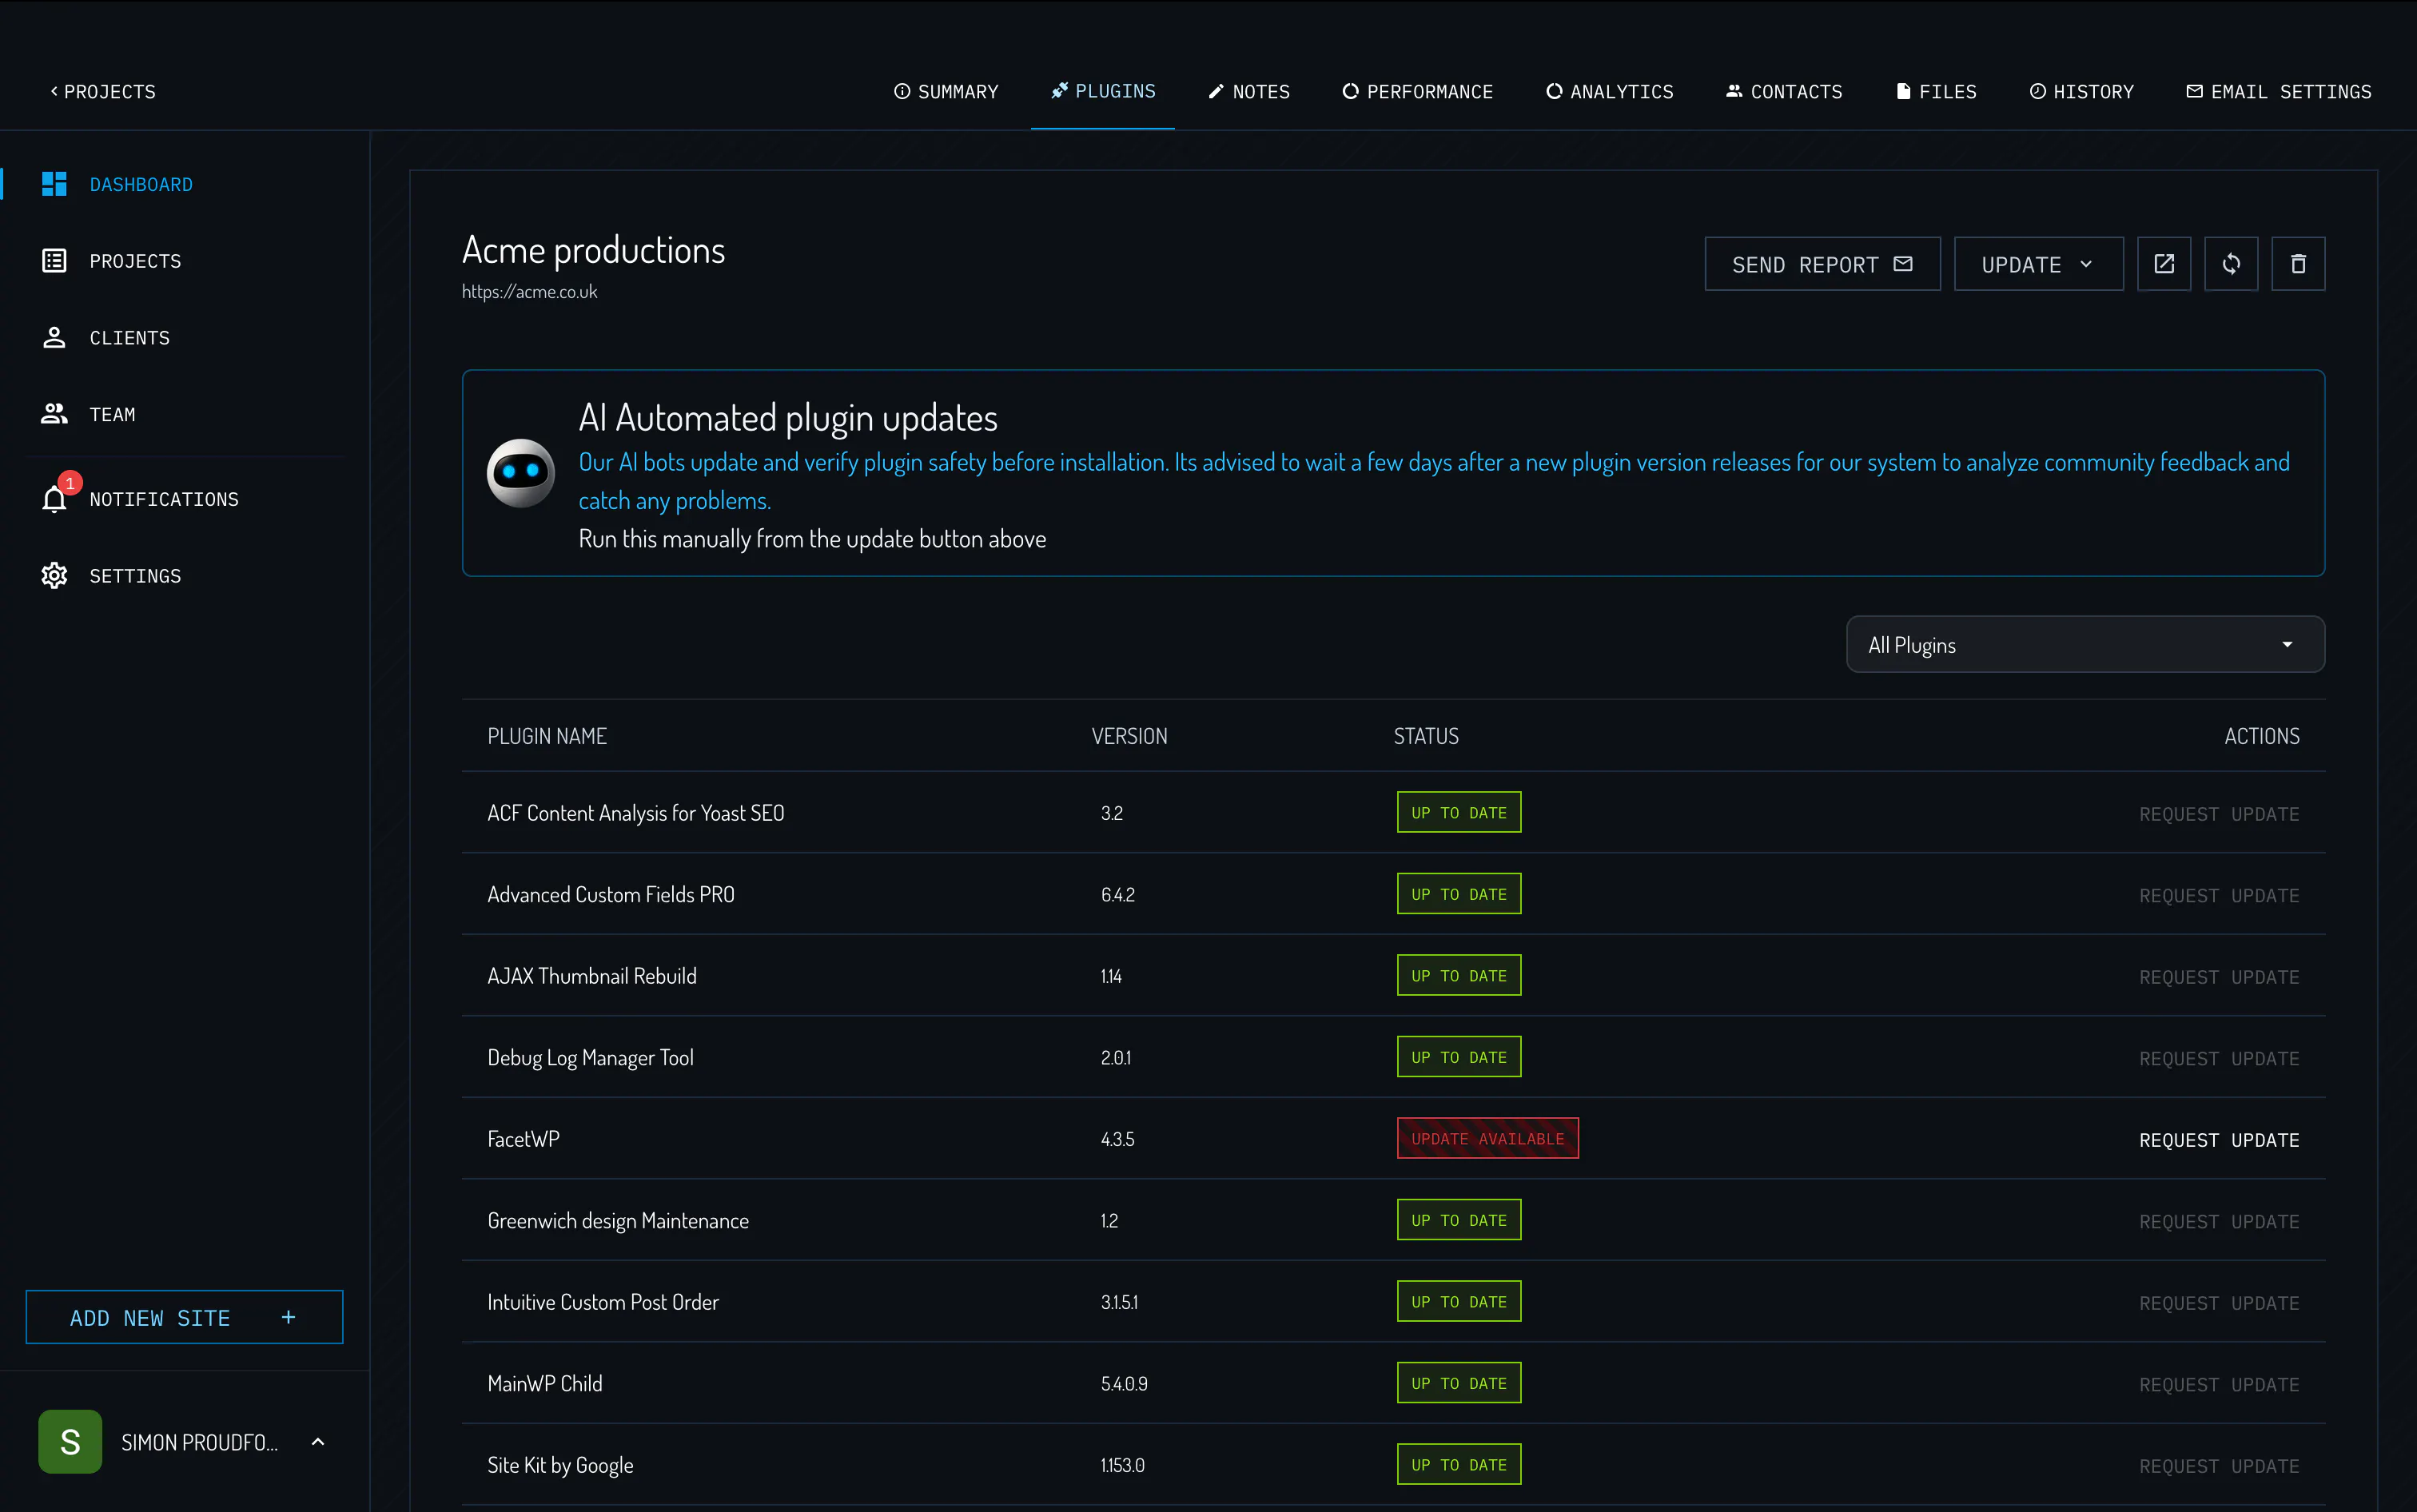Screen dimensions: 2417x1512
Task: Switch to the Summary tab
Action: 946,91
